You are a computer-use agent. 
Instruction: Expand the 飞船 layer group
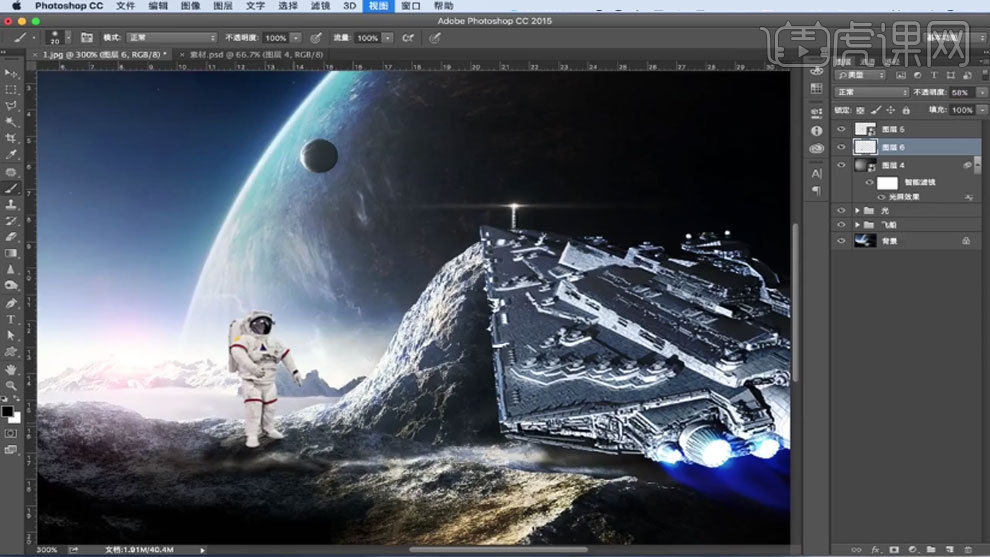(857, 225)
